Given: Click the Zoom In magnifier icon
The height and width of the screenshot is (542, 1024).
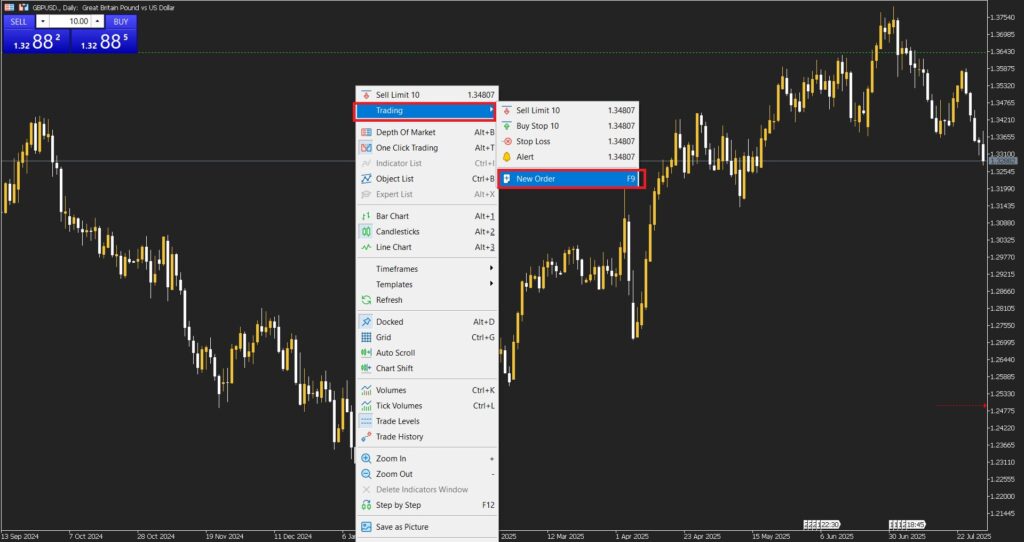Looking at the screenshot, I should pyautogui.click(x=366, y=459).
